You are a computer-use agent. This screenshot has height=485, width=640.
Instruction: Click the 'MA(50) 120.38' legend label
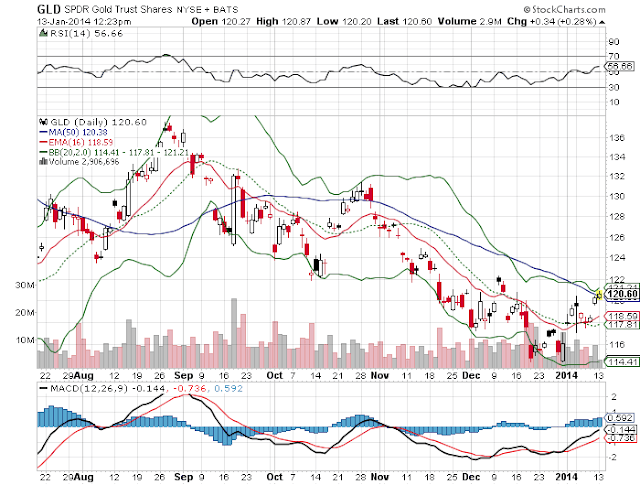pos(78,132)
